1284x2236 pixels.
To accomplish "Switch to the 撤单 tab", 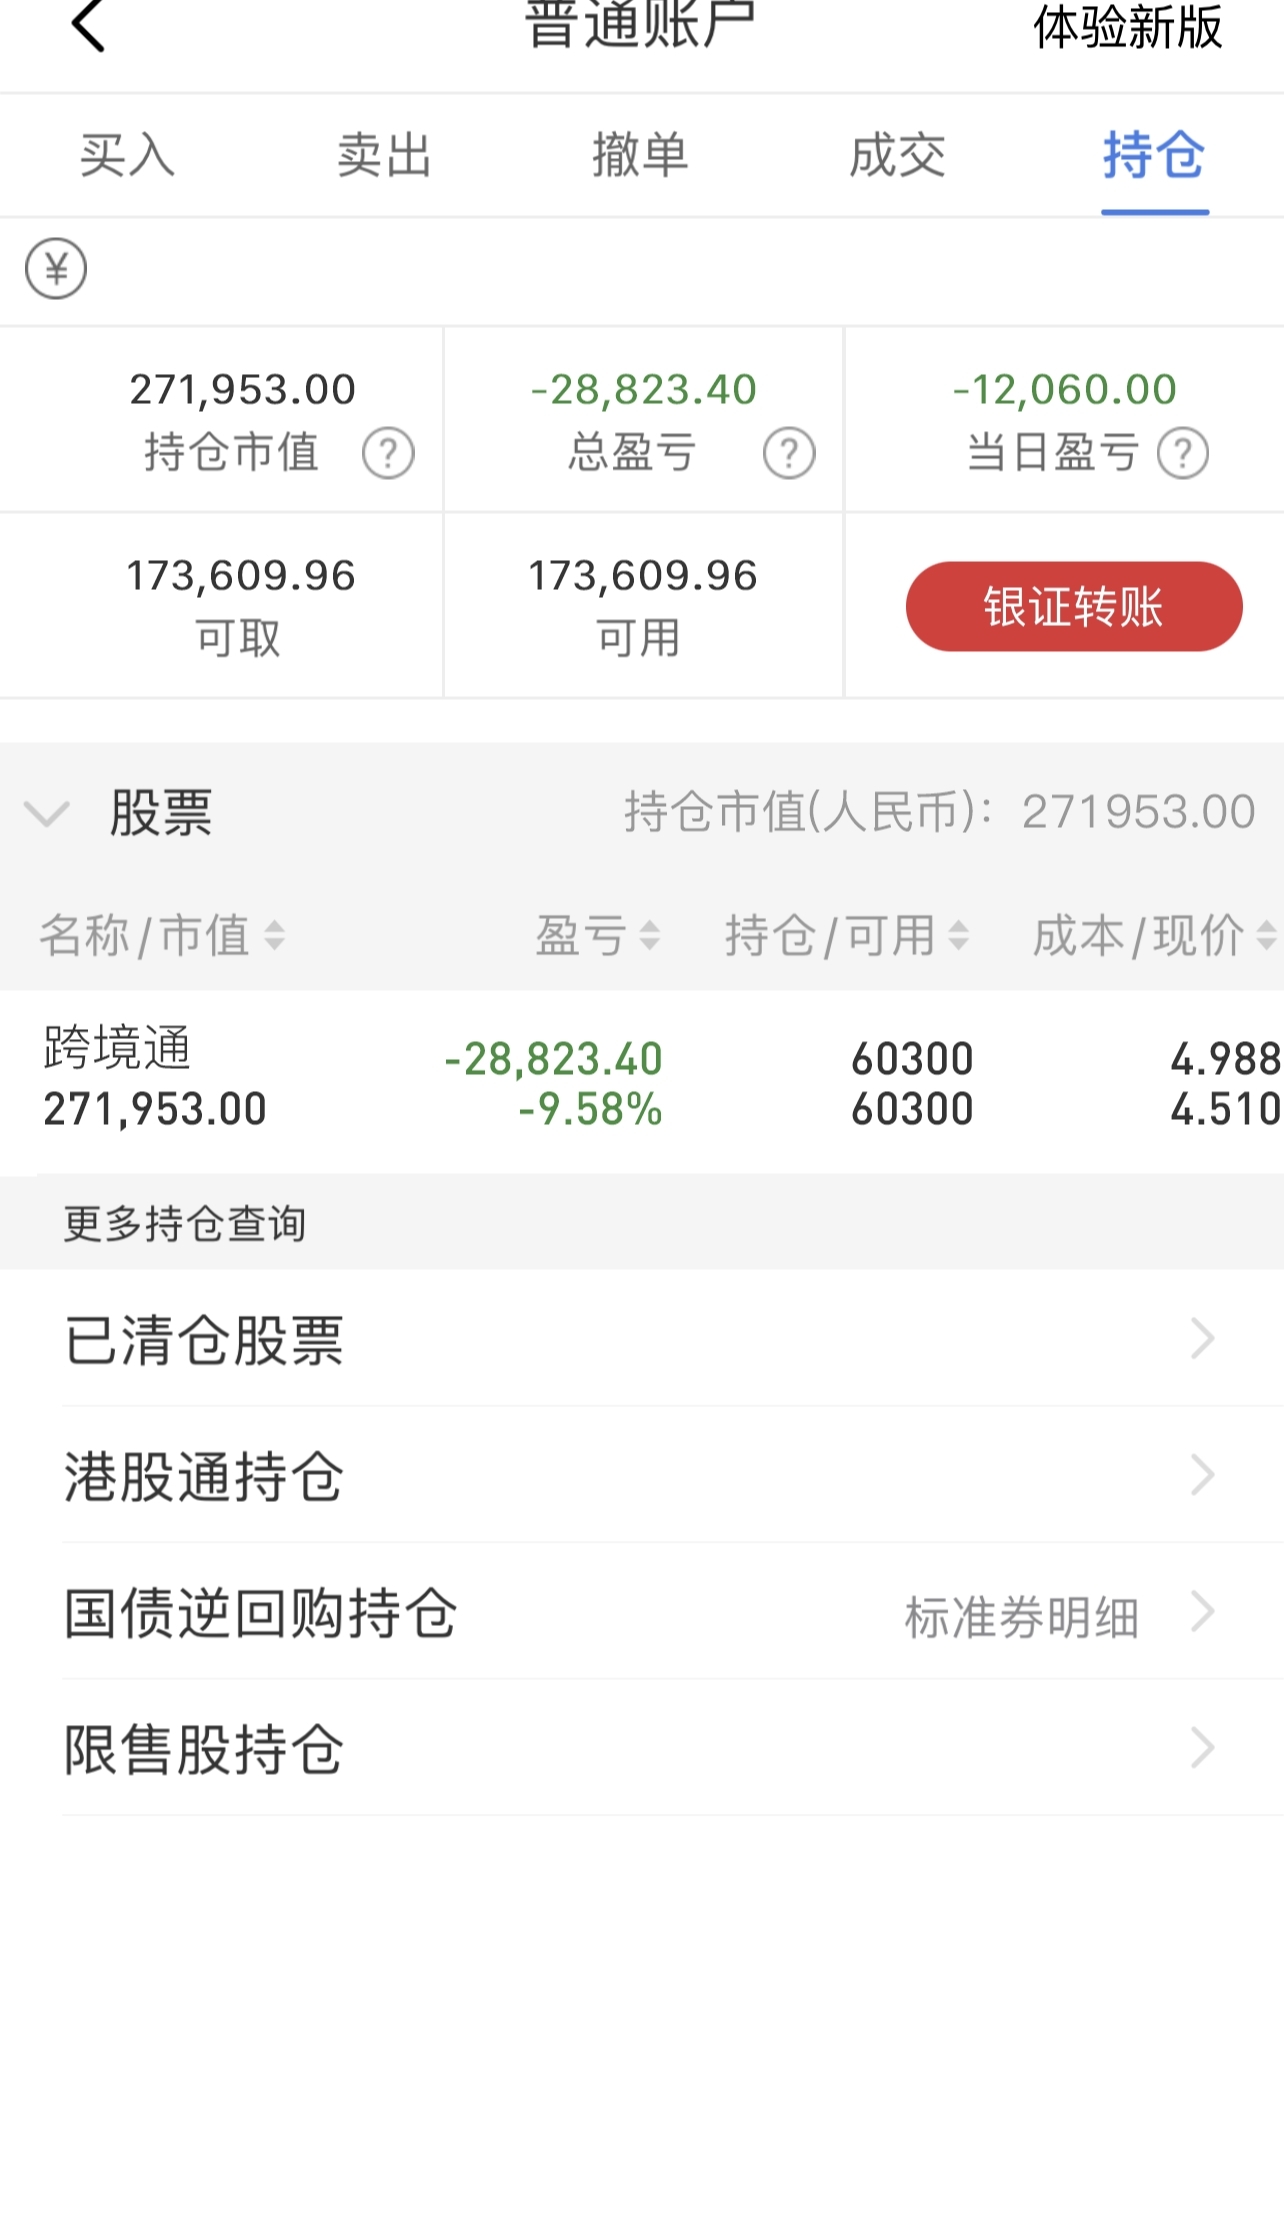I will pos(640,156).
